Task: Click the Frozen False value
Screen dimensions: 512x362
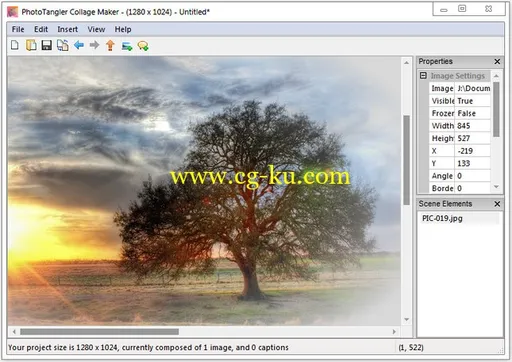Action: pos(473,113)
